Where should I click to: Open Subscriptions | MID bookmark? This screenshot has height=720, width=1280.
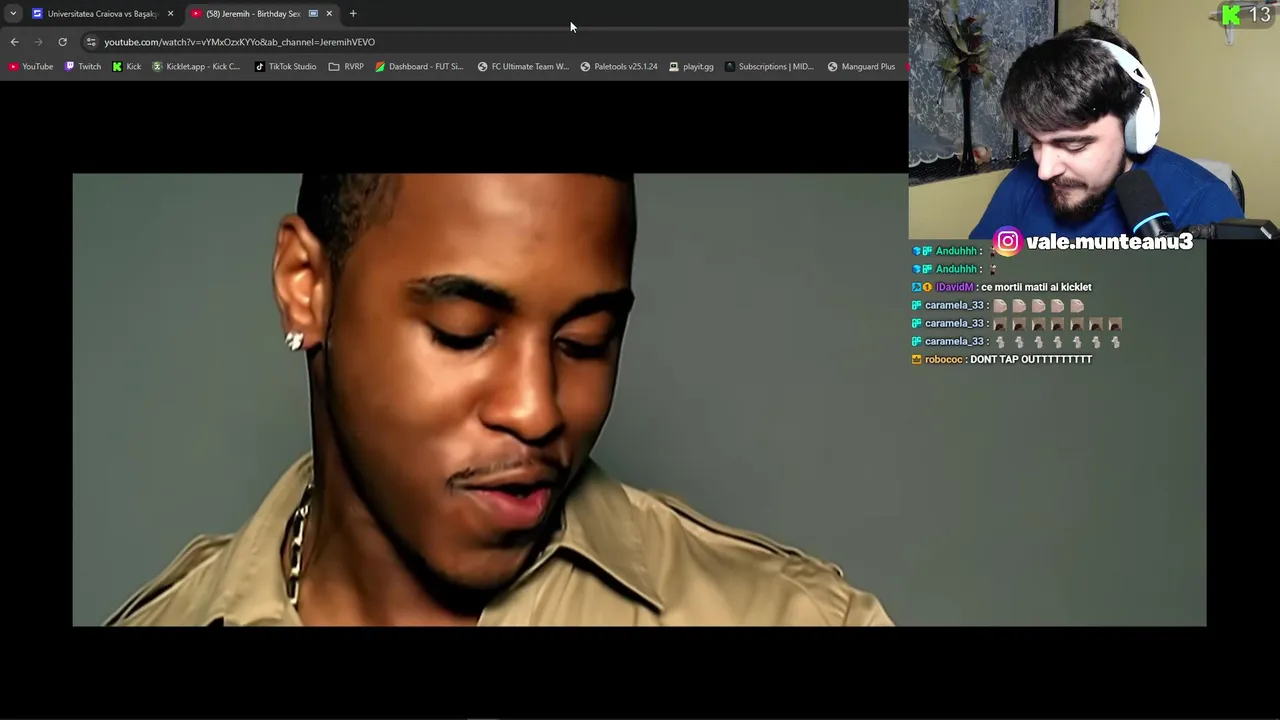769,67
